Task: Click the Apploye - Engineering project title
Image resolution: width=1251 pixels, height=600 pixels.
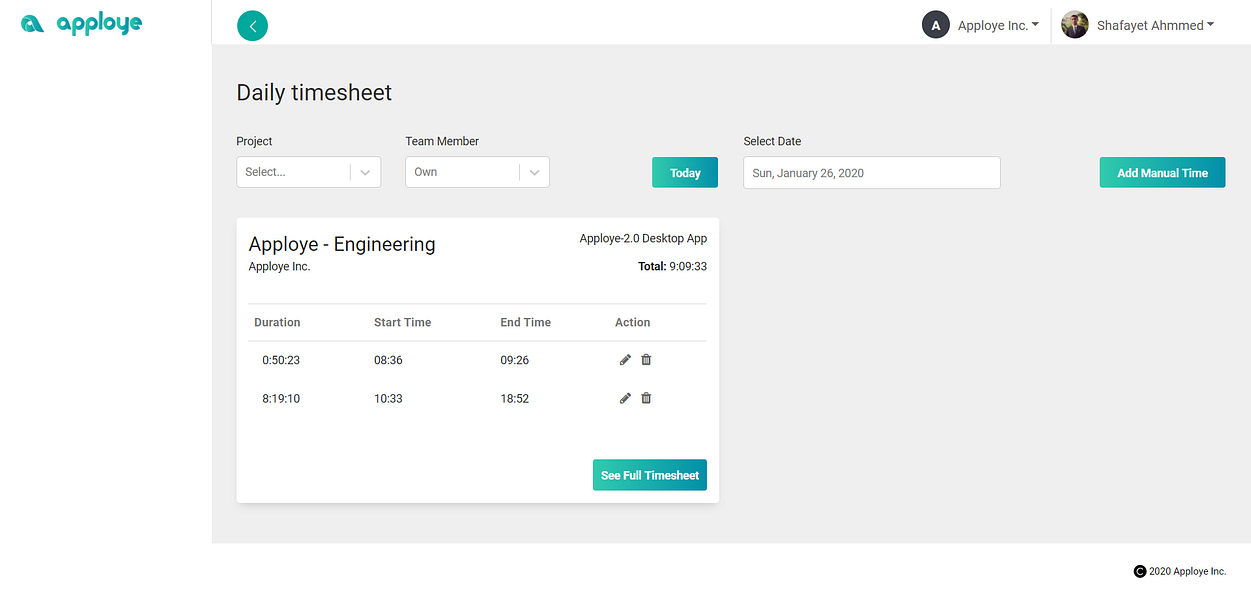Action: pos(342,244)
